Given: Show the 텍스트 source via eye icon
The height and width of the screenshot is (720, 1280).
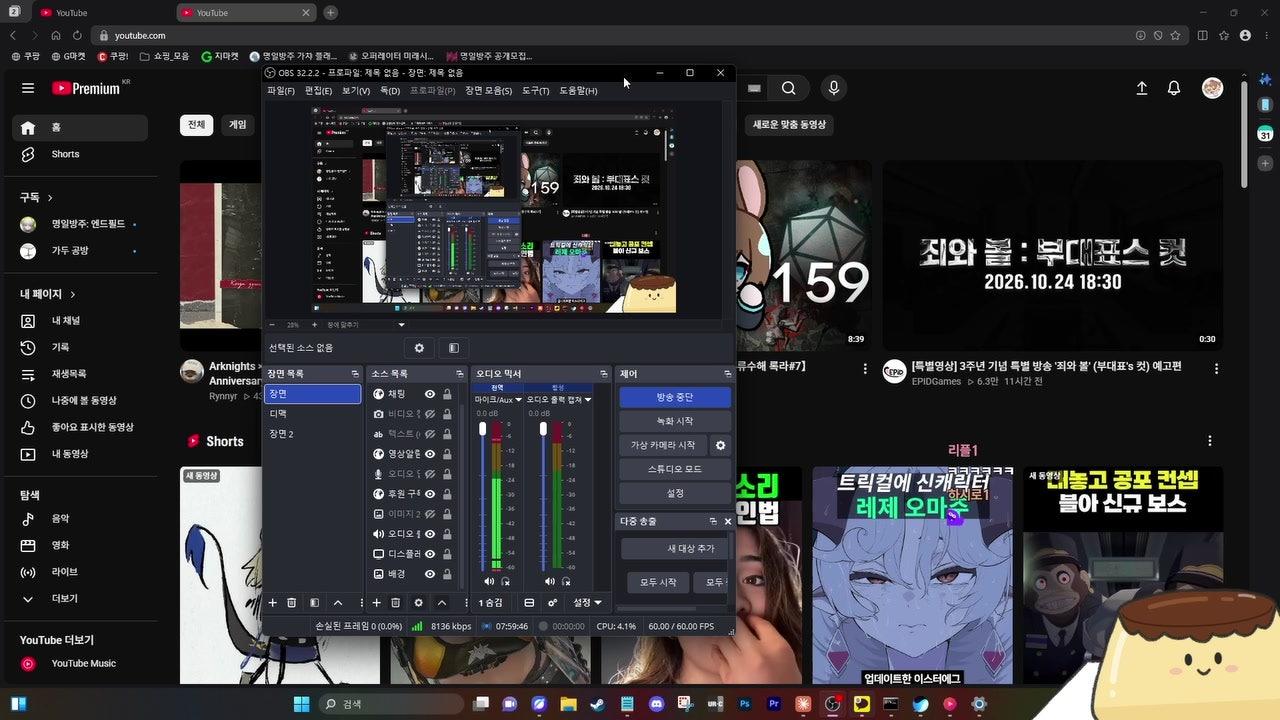Looking at the screenshot, I should pos(430,434).
